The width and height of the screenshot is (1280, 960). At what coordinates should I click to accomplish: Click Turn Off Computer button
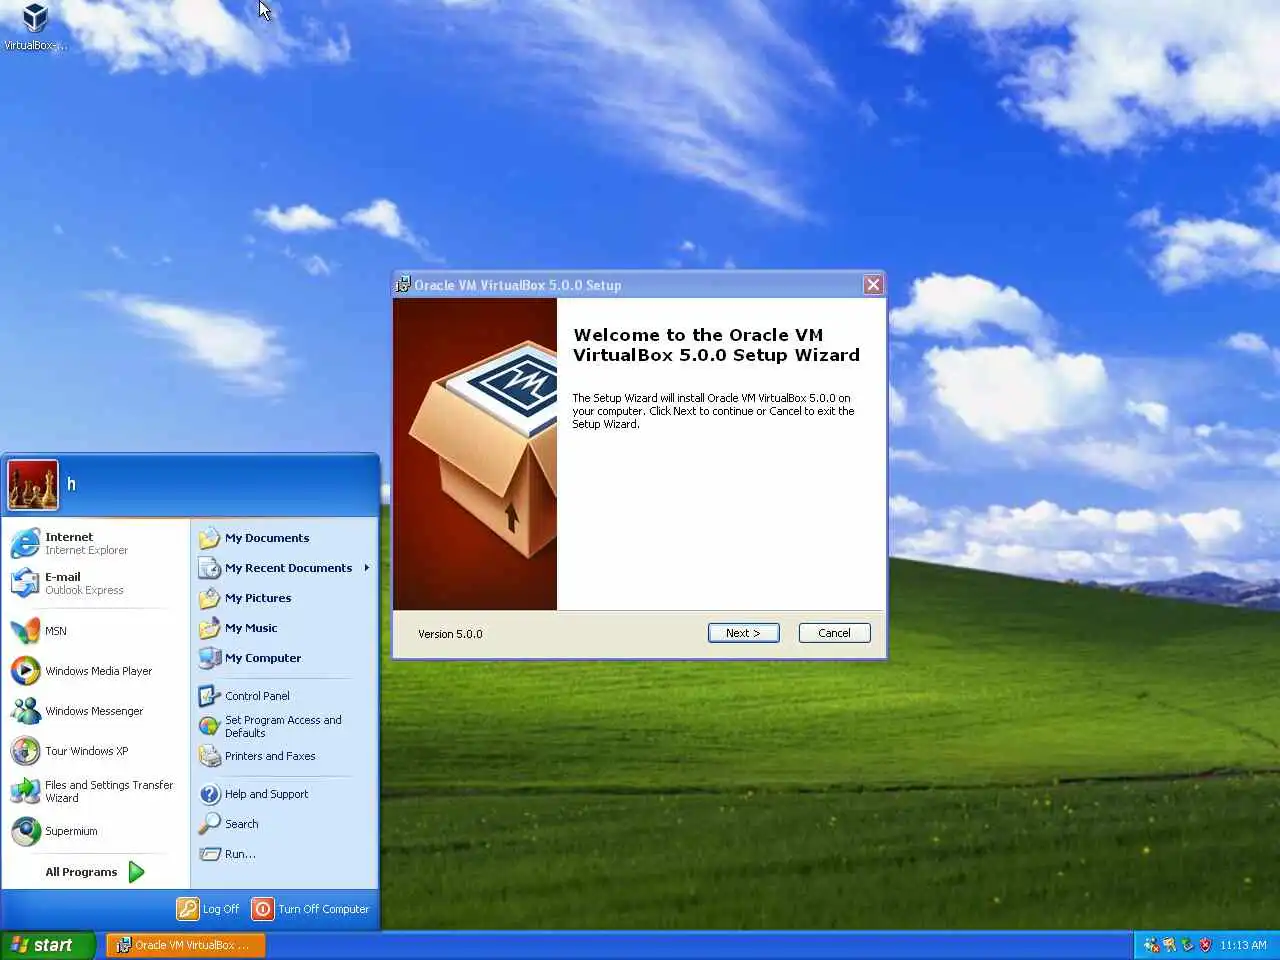point(311,909)
